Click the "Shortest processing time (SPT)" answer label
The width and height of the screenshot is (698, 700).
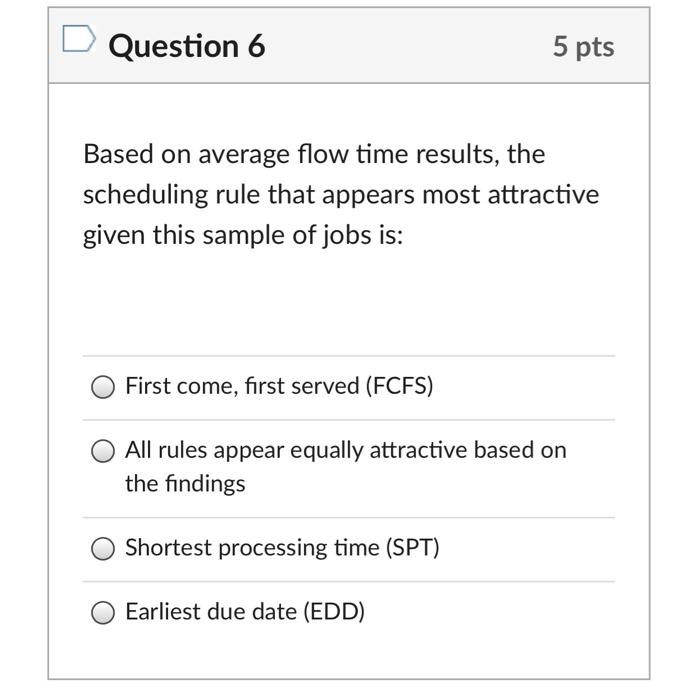[x=282, y=548]
